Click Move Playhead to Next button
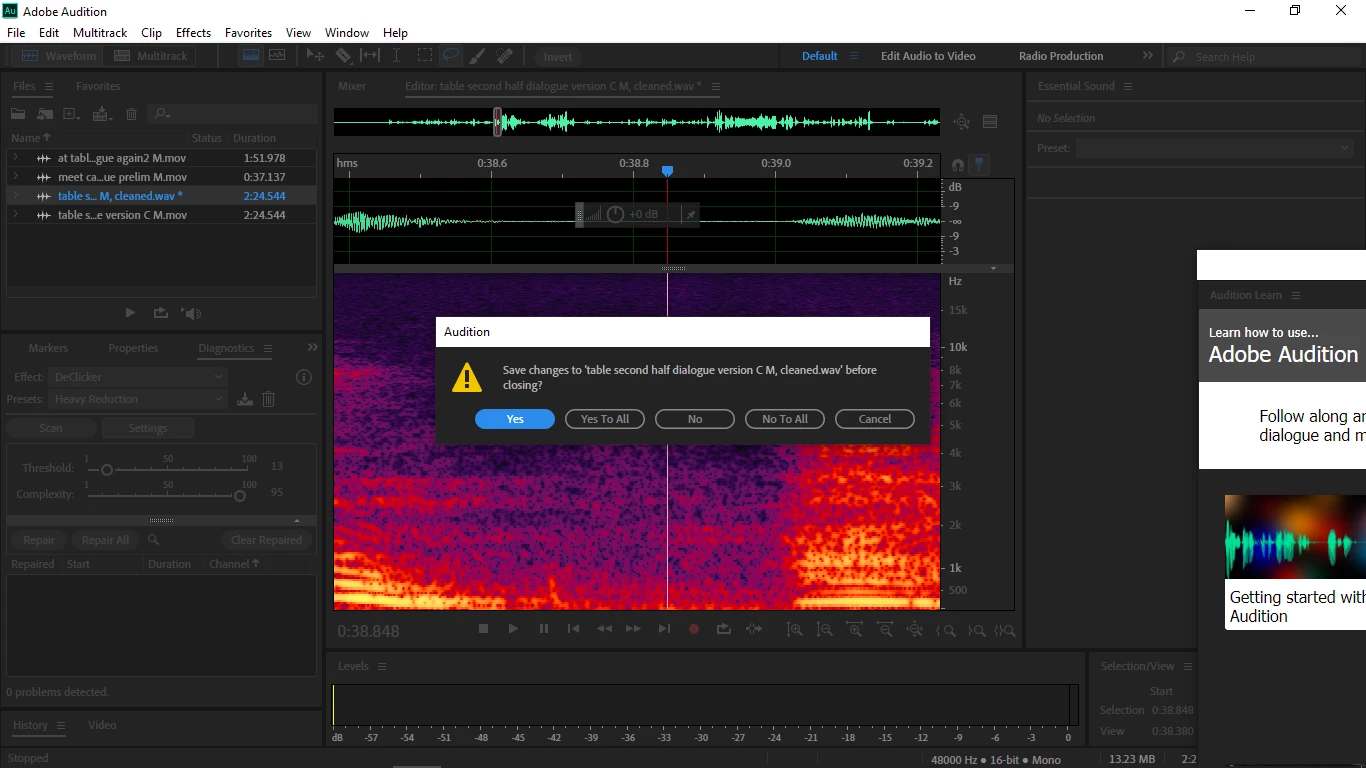Screen dimensions: 1366x768 pyautogui.click(x=664, y=629)
